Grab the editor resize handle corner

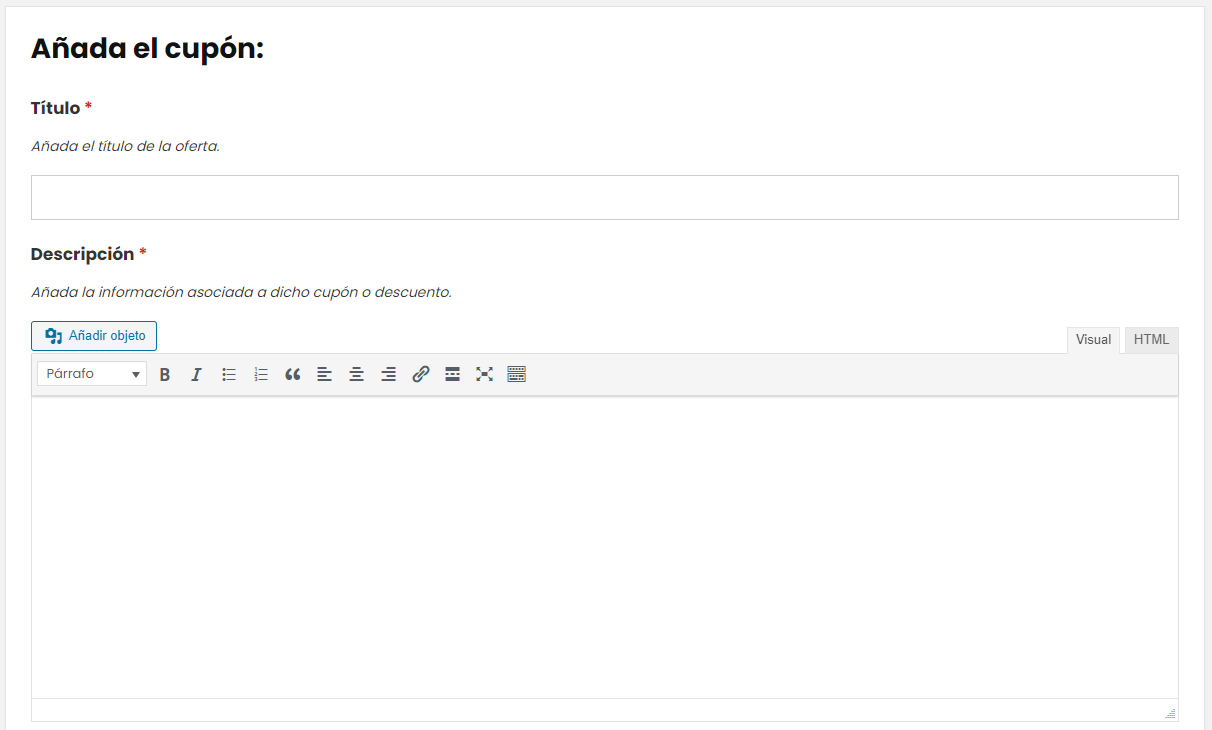pyautogui.click(x=1170, y=713)
